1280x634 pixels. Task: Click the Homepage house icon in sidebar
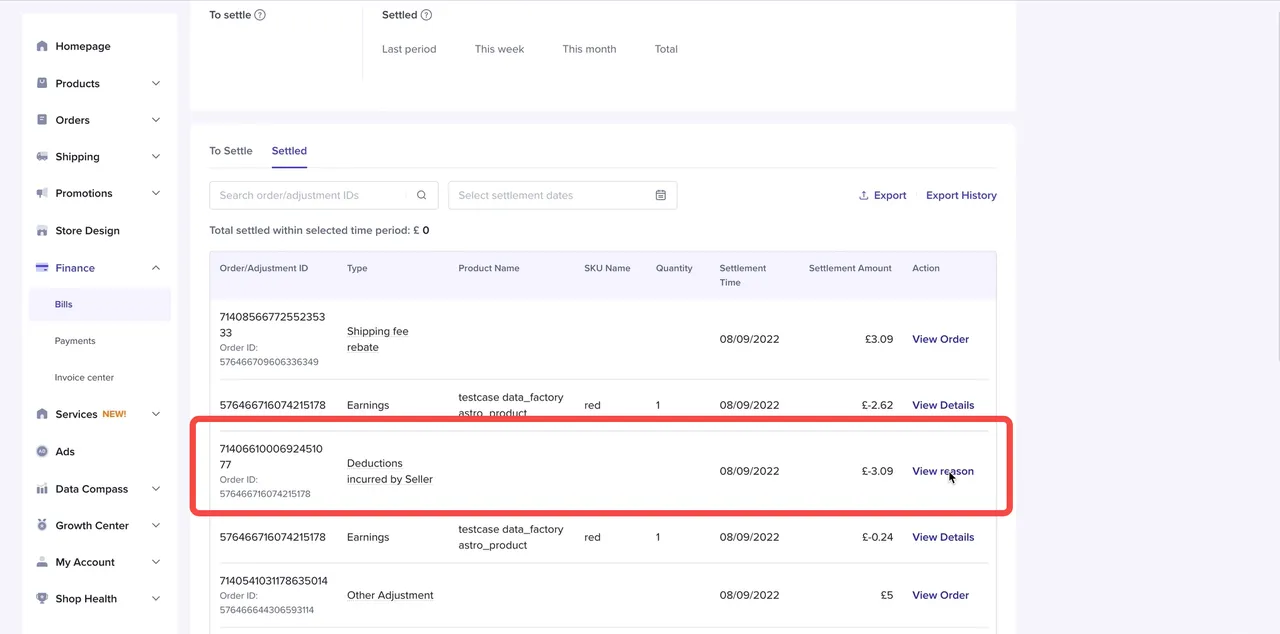pyautogui.click(x=42, y=46)
